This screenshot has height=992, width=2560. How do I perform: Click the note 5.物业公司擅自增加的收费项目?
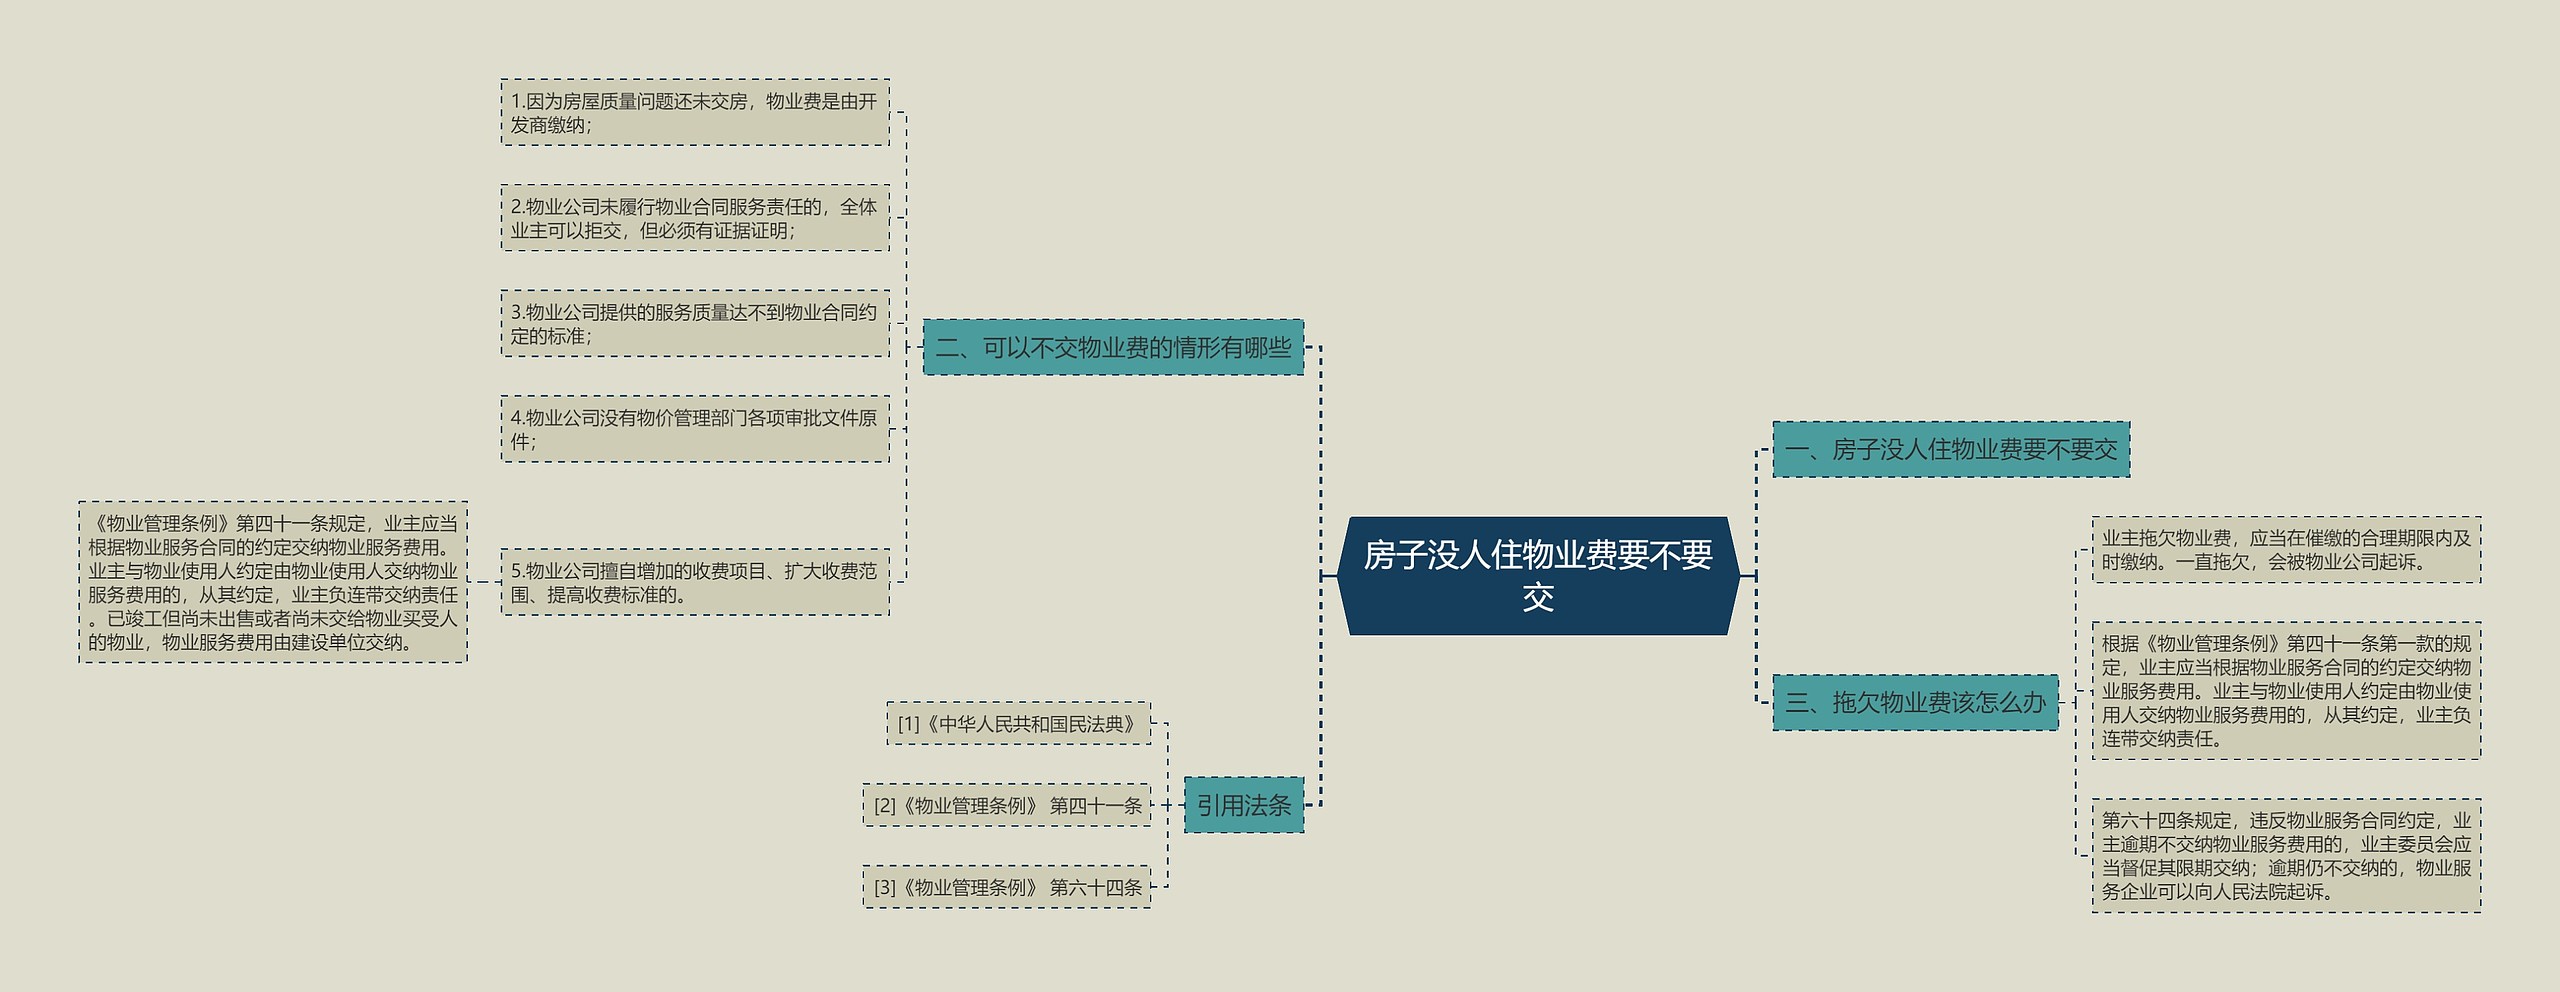694,582
